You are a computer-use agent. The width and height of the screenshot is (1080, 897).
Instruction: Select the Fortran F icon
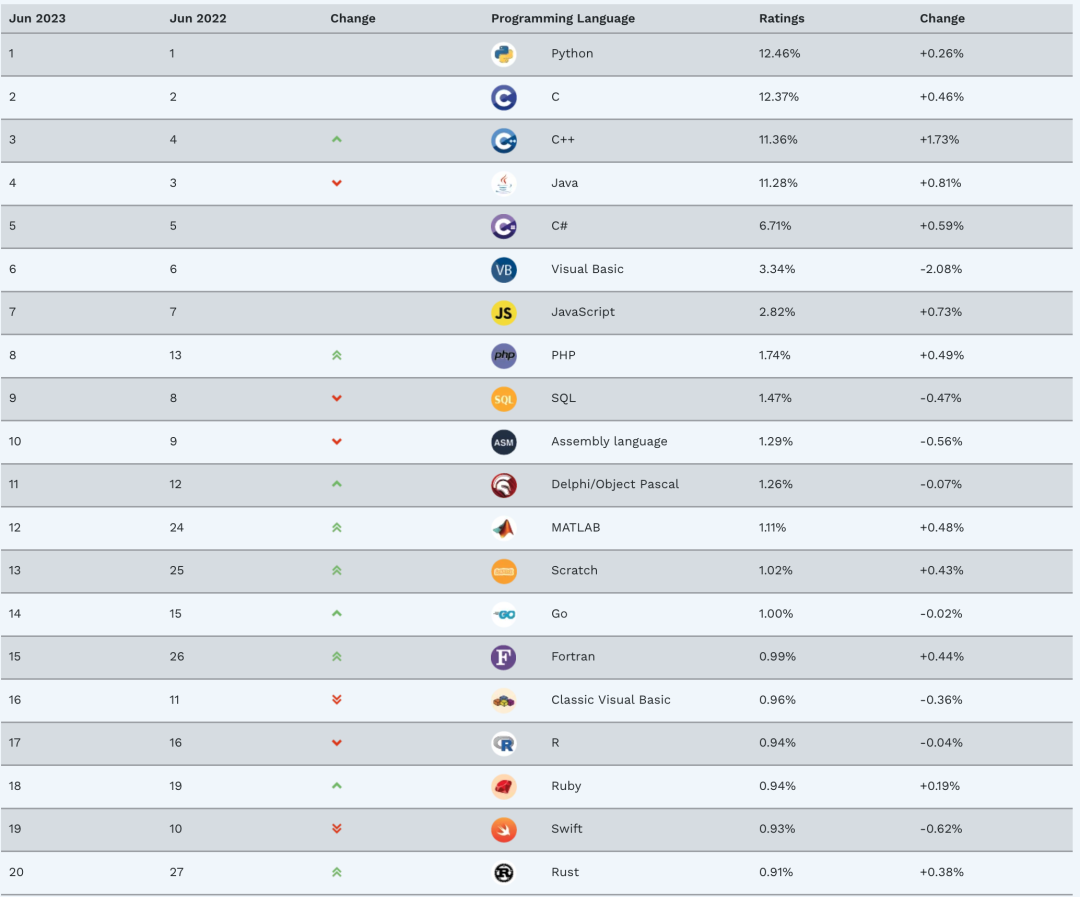(x=503, y=657)
